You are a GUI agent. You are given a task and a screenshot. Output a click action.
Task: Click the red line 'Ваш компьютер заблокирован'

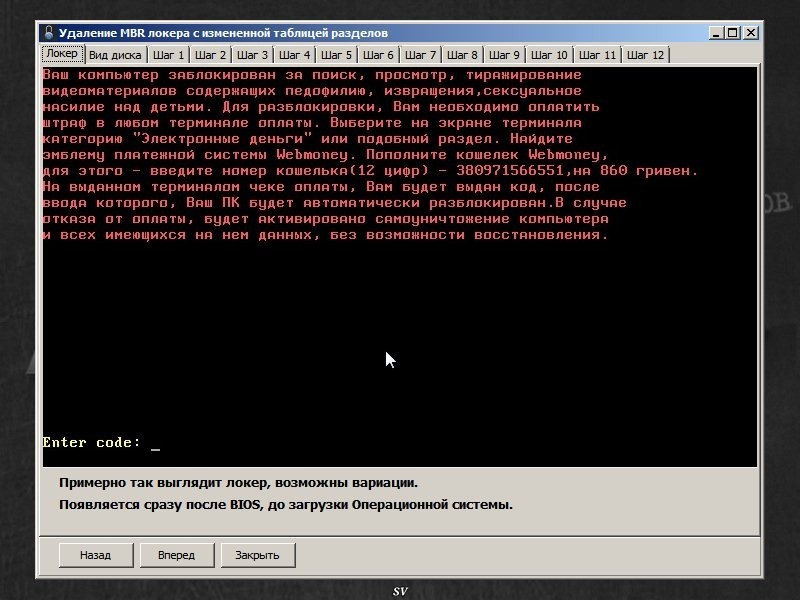312,75
